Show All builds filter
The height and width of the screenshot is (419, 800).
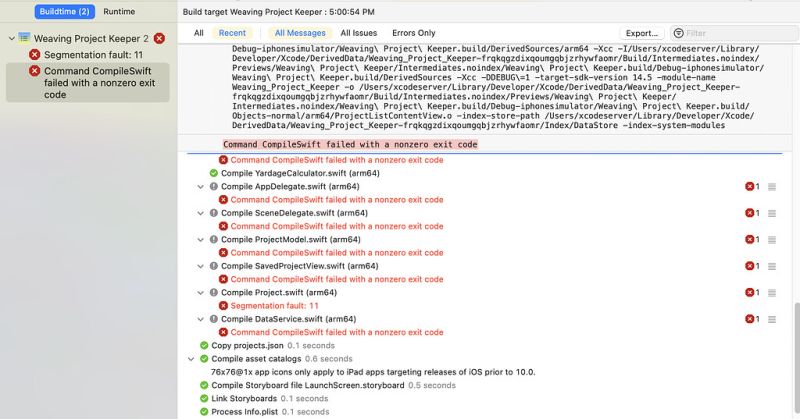point(198,33)
